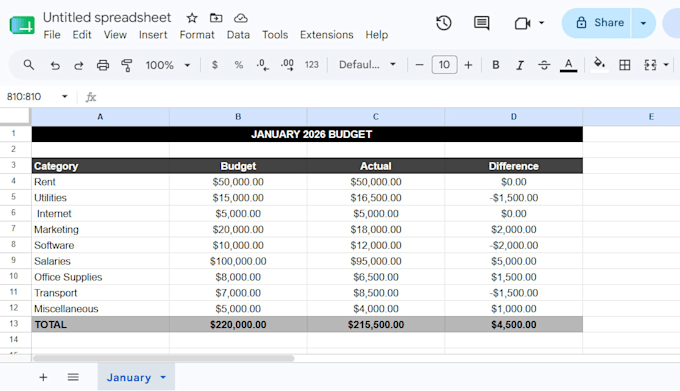Screen dimensions: 680x391
Task: Select the Miscellaneous category cell
Action: pyautogui.click(x=100, y=309)
